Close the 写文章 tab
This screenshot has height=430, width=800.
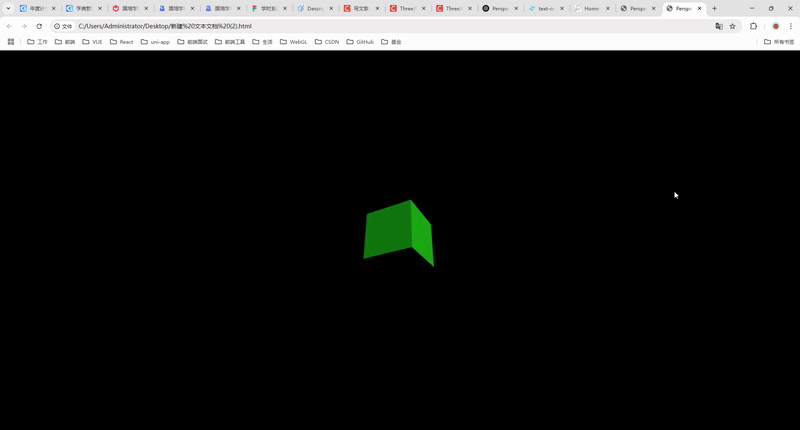click(378, 8)
